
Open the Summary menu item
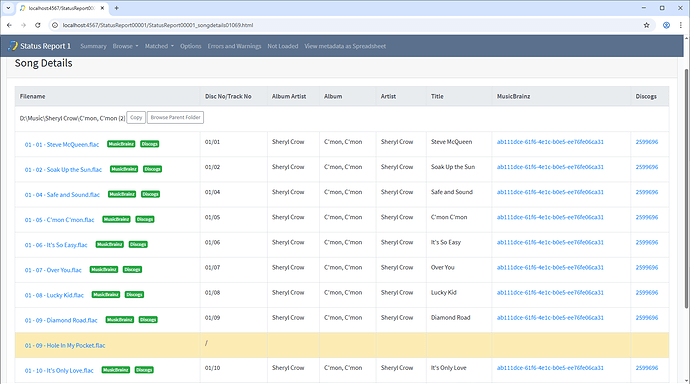93,46
